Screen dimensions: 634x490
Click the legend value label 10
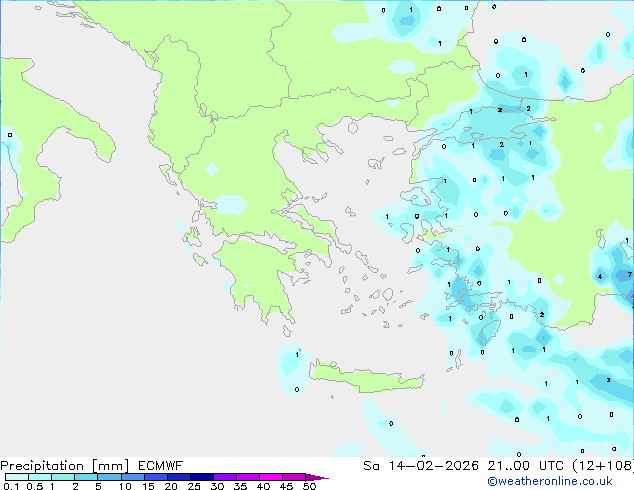coord(125,486)
